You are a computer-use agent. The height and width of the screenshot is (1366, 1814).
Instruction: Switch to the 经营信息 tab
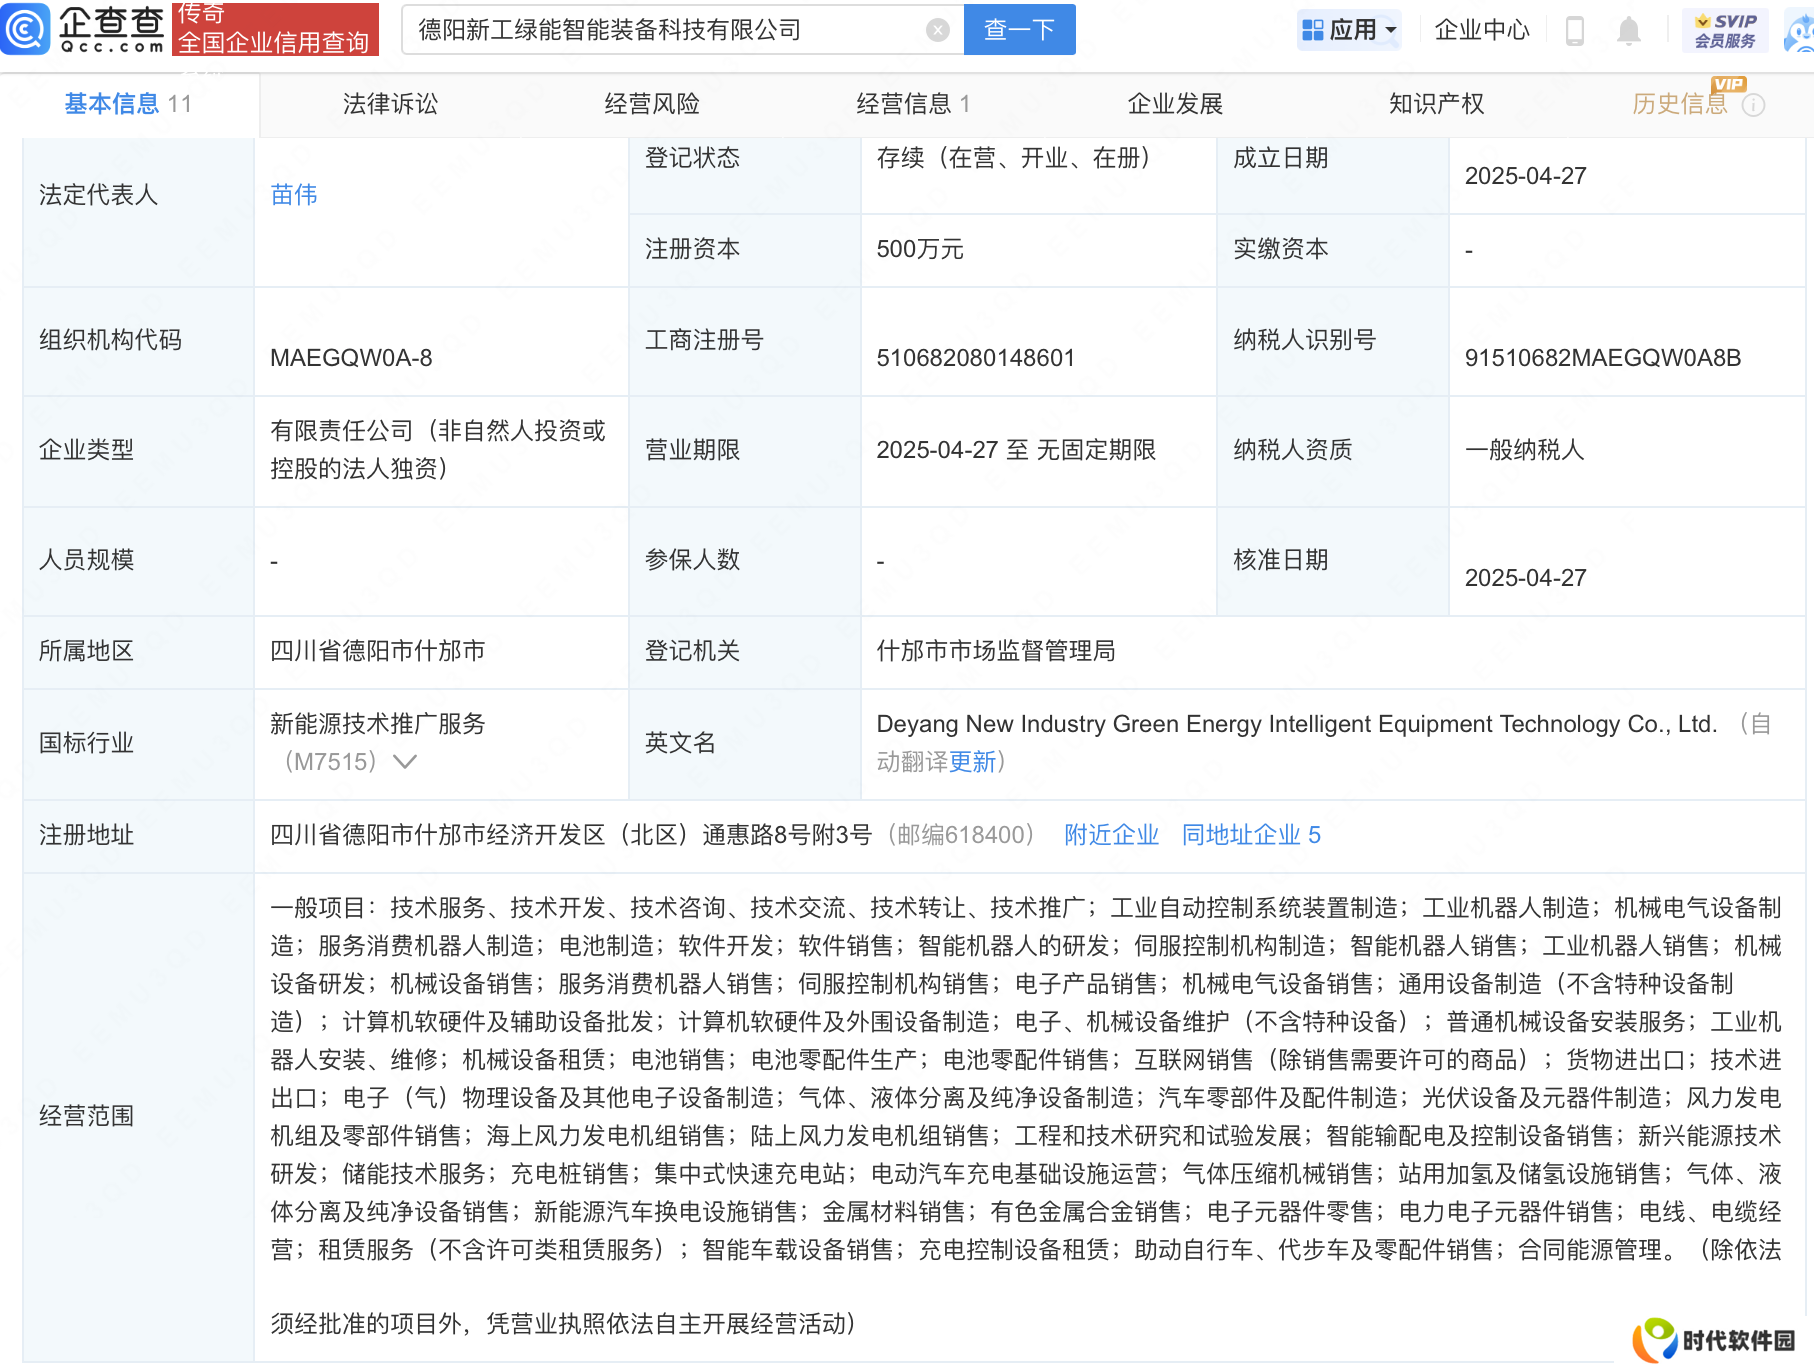click(x=913, y=104)
